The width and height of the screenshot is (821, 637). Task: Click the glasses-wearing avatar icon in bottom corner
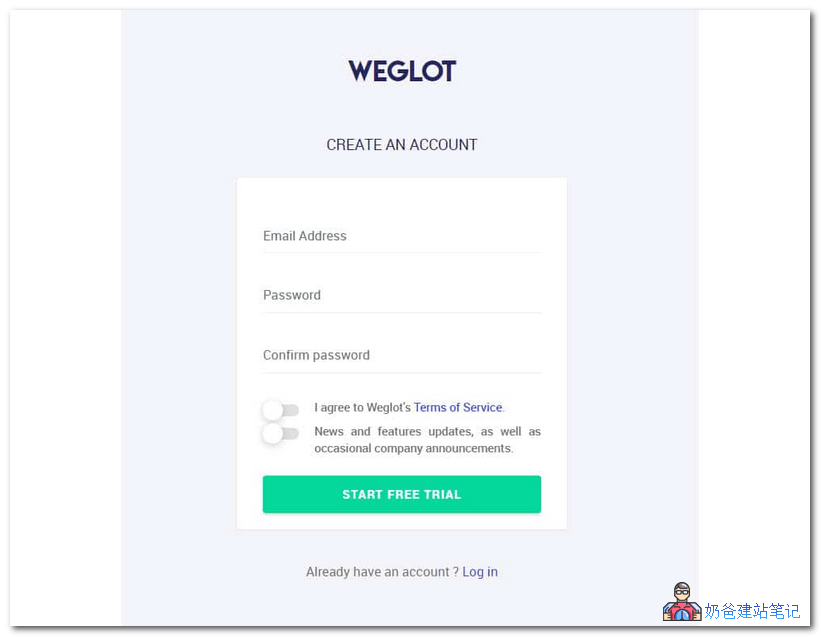pos(682,602)
